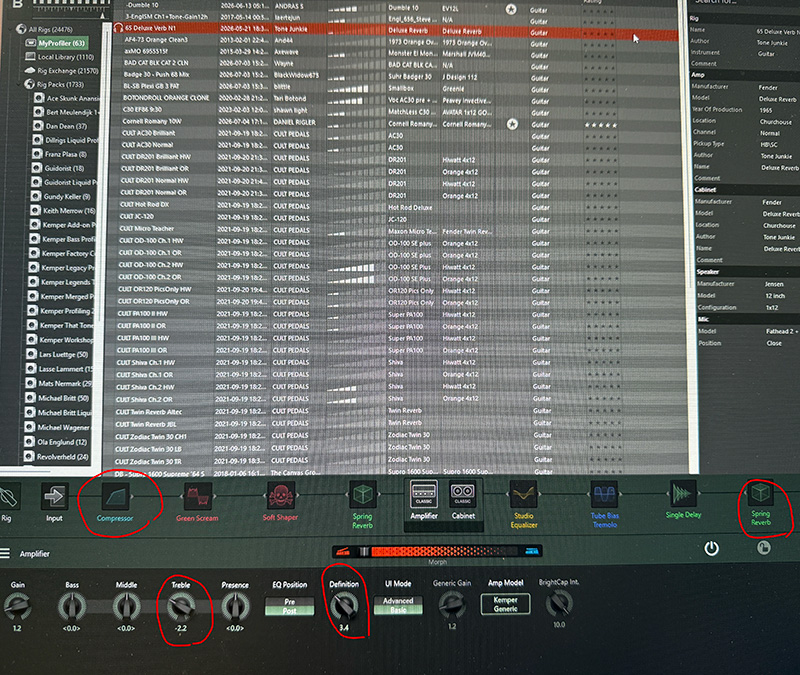The width and height of the screenshot is (800, 675).
Task: Select the Single Delay module
Action: click(683, 493)
